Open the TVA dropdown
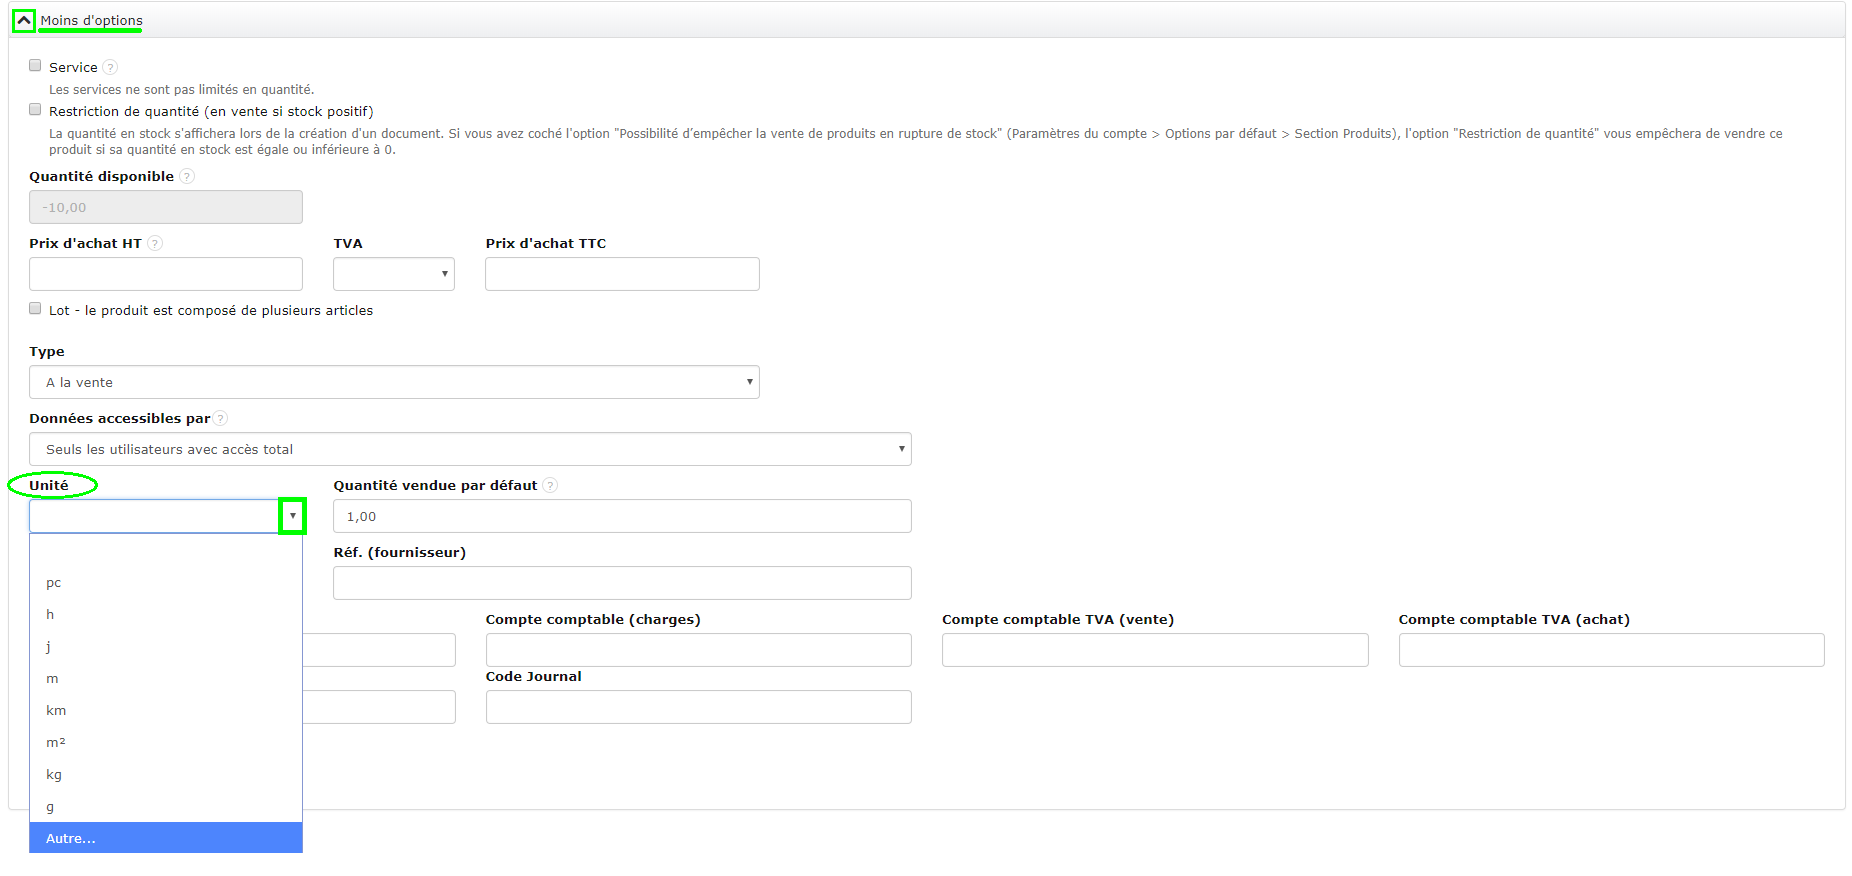Image resolution: width=1852 pixels, height=876 pixels. (394, 274)
